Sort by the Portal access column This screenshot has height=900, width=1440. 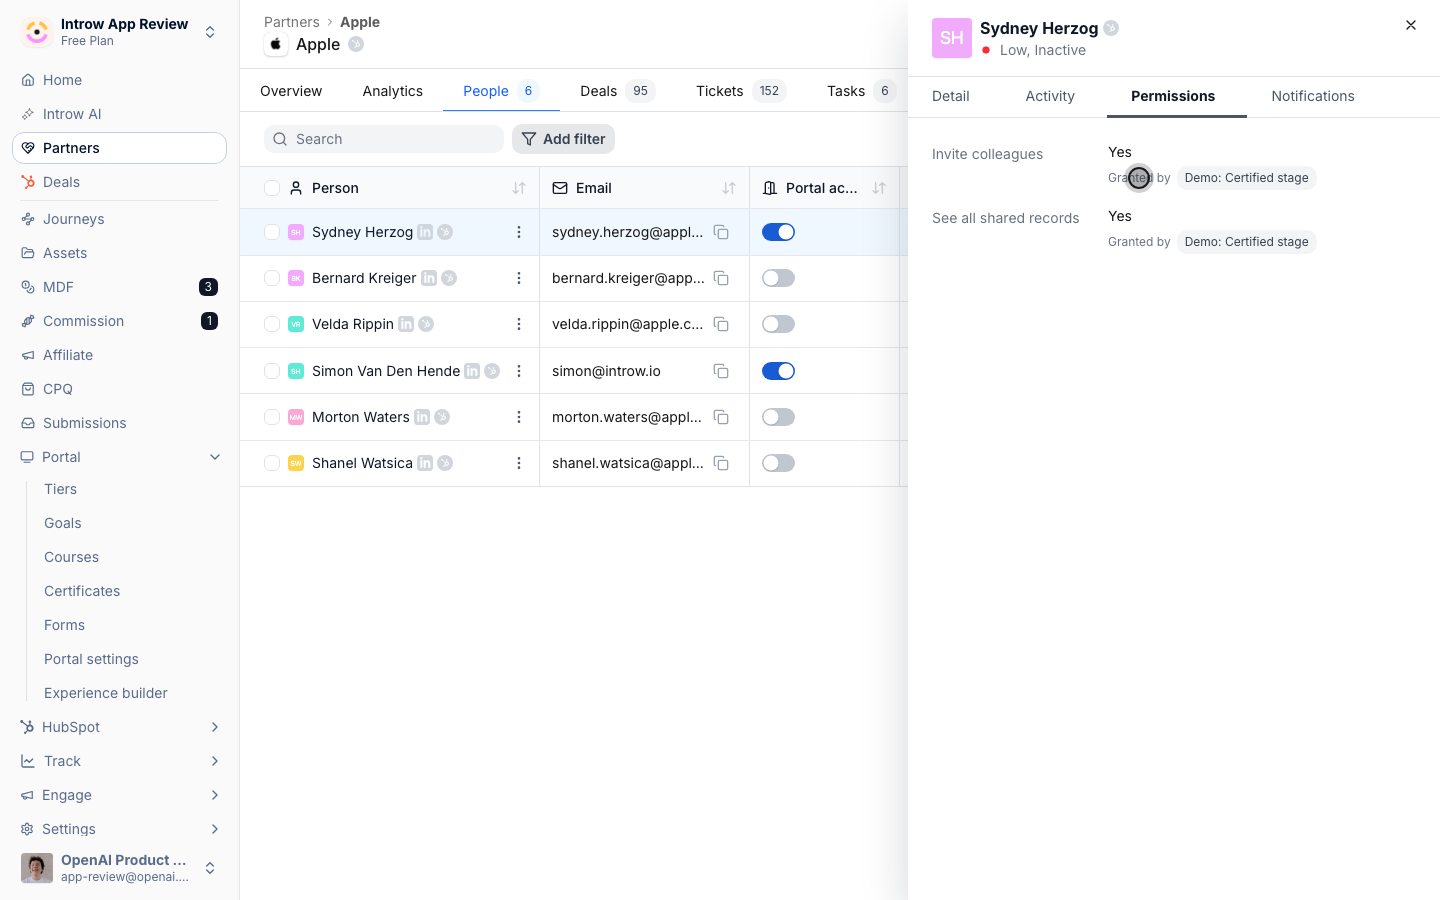[879, 188]
